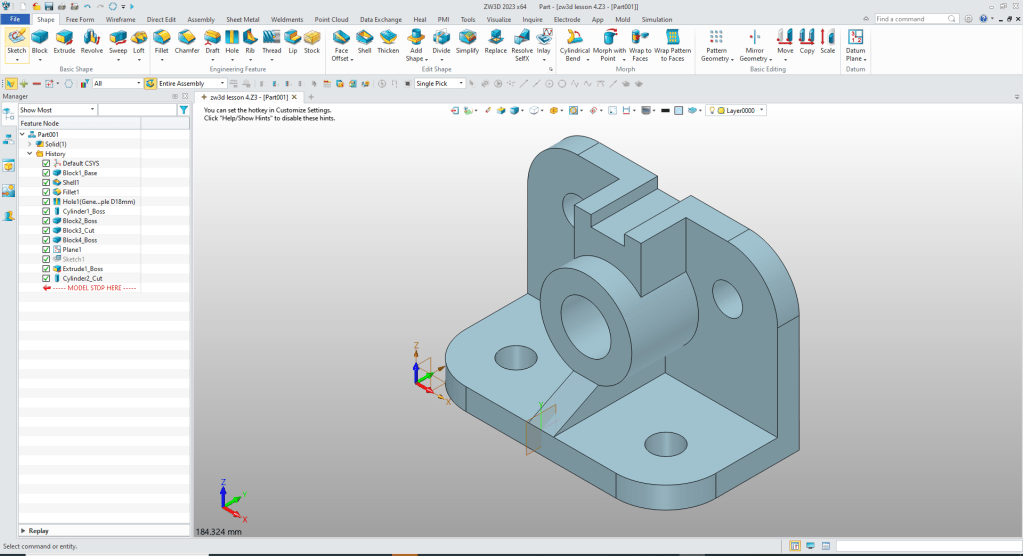Open the Layer0000 layer dropdown
This screenshot has width=1023, height=556.
point(763,110)
